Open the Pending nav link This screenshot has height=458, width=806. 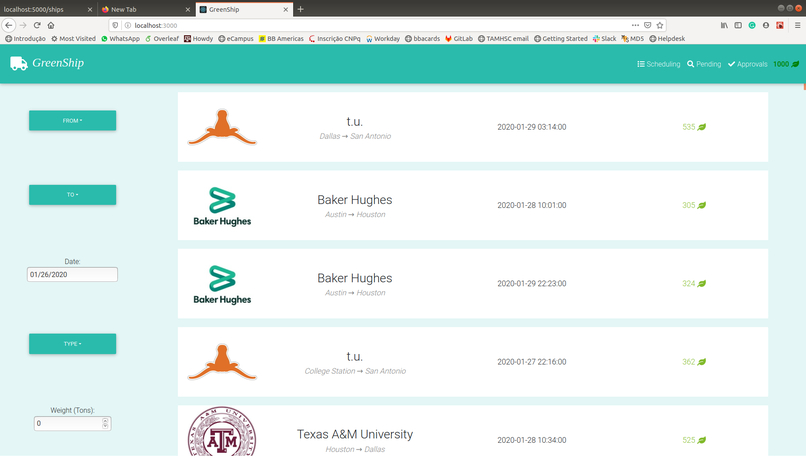(704, 64)
